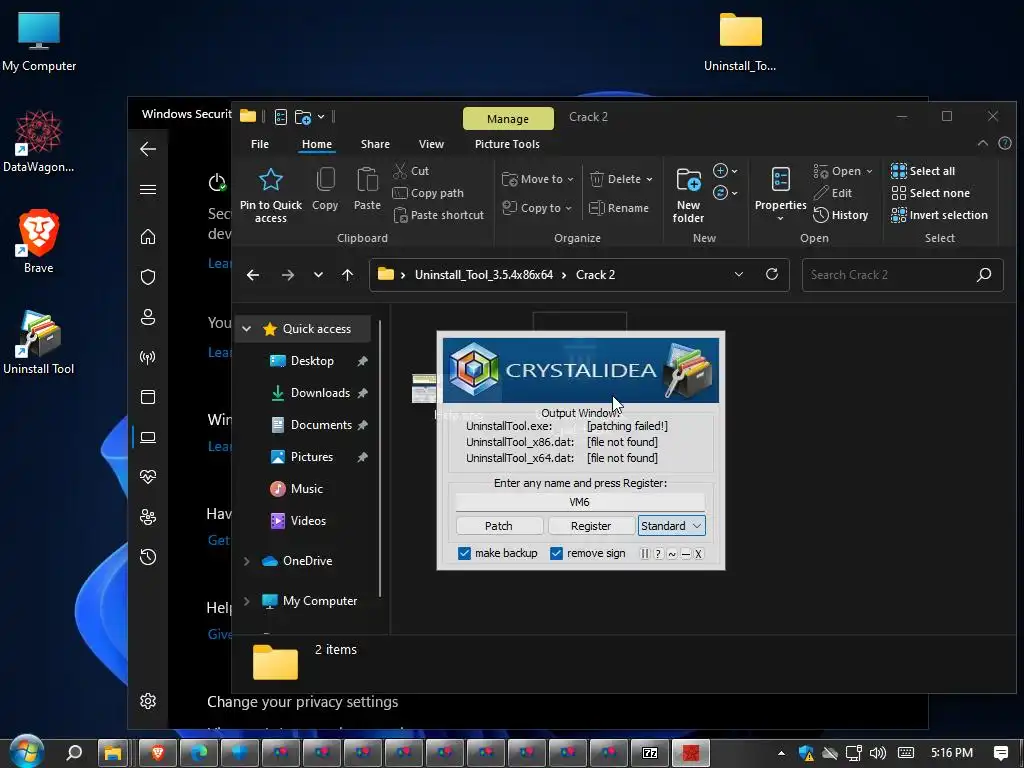
Task: Switch to the Share ribbon tab
Action: 375,144
